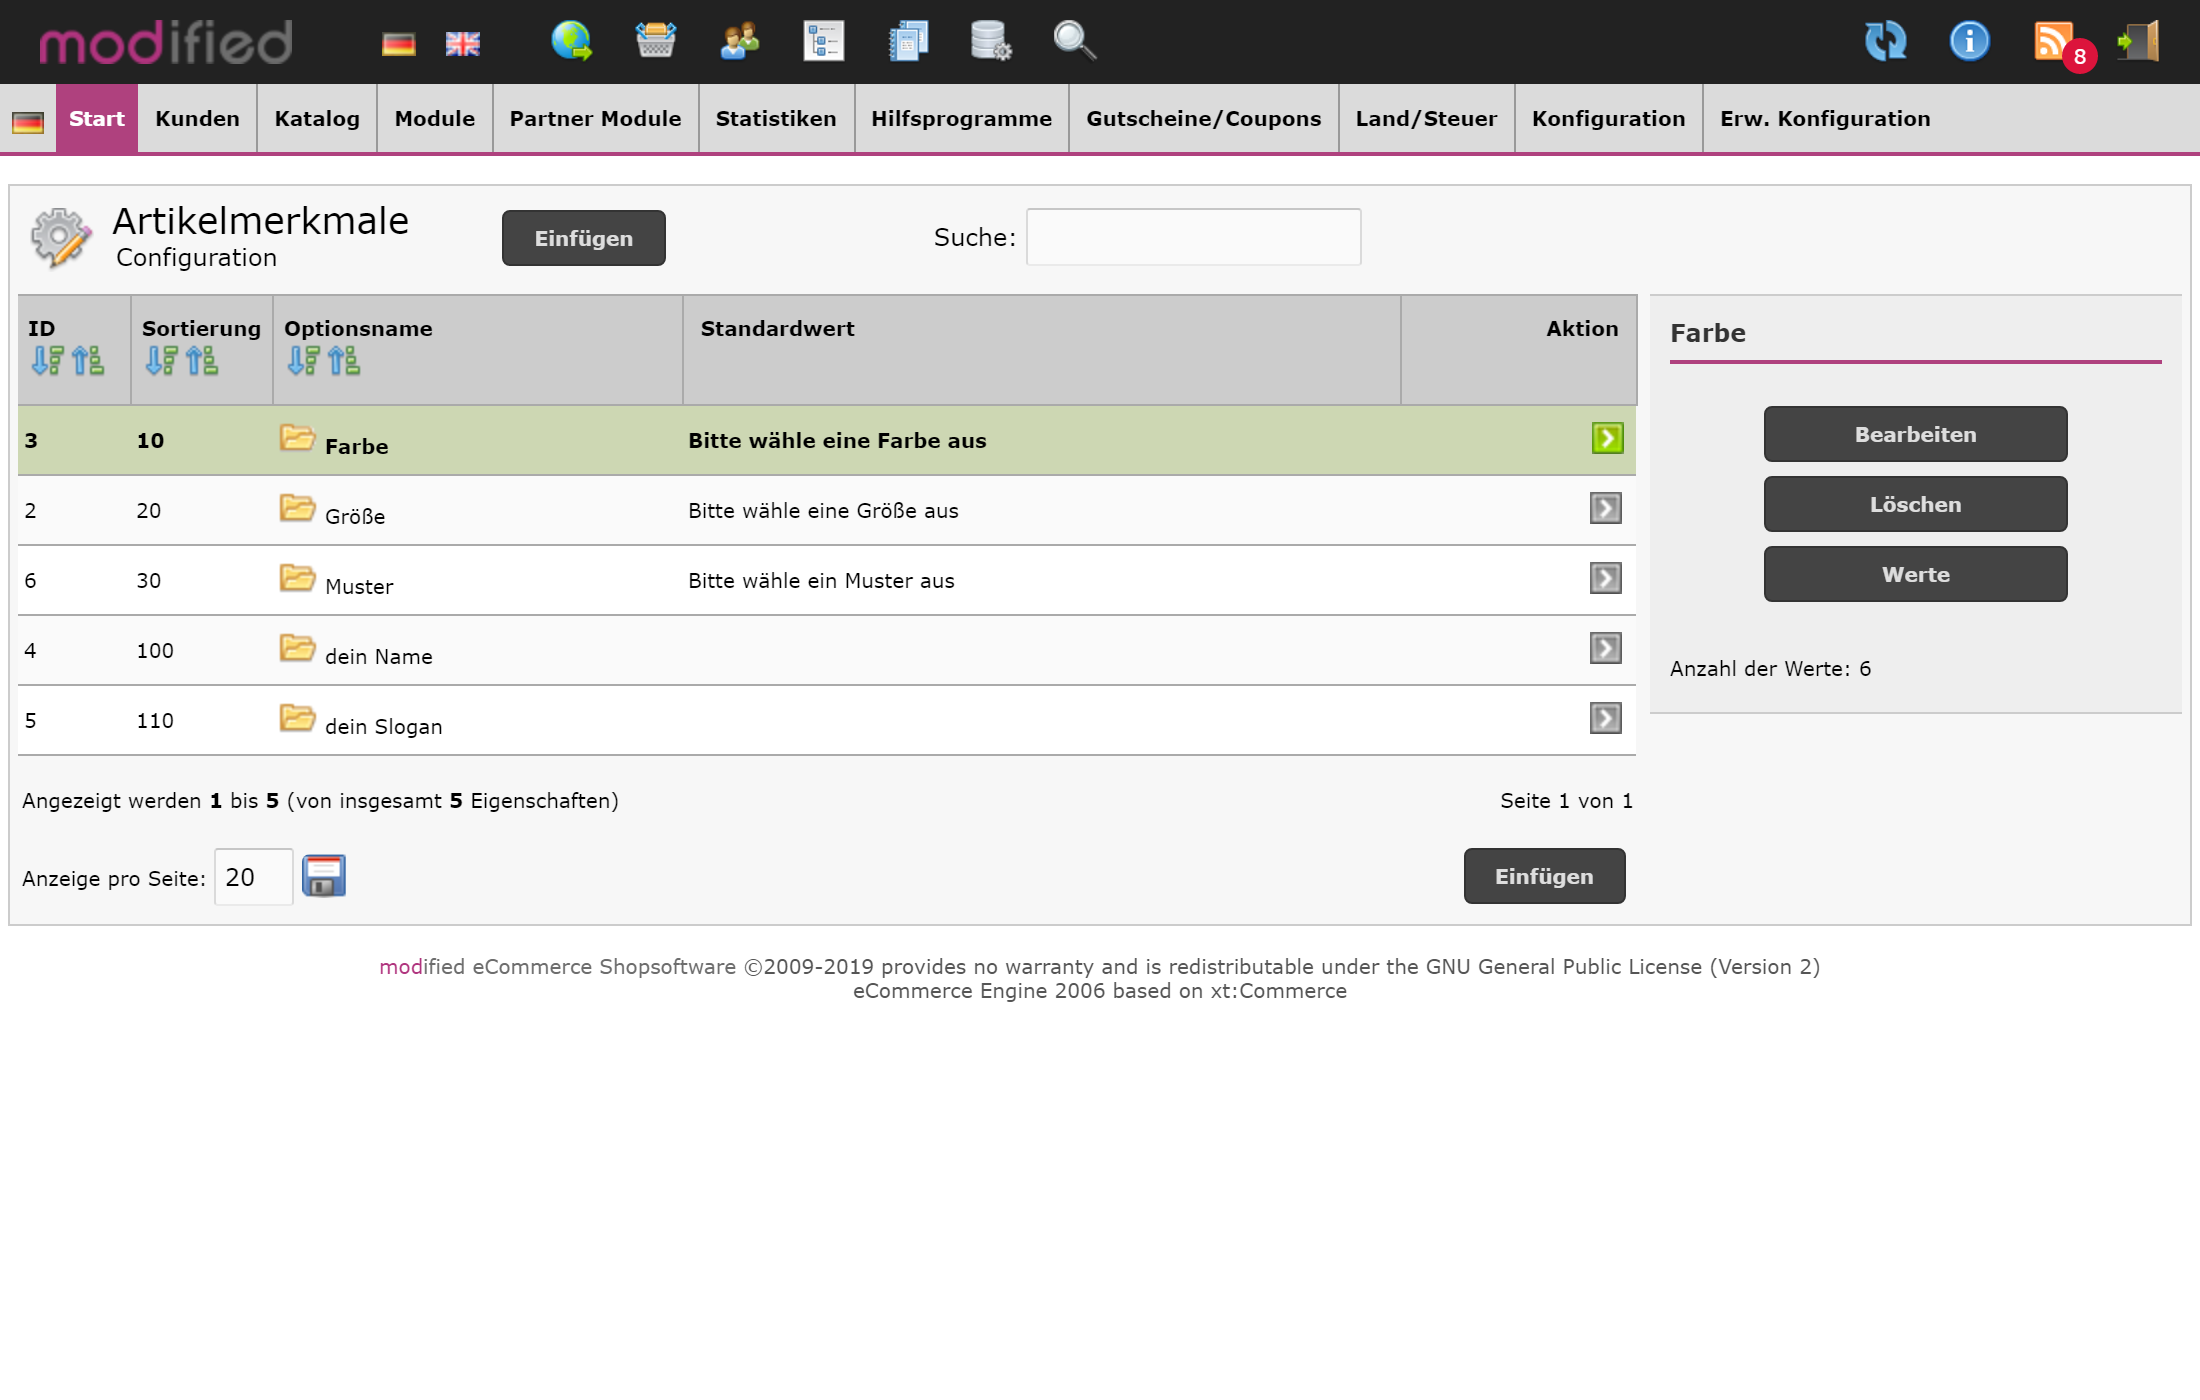Sort Sortierung column ascending
Image resolution: width=2200 pixels, height=1400 pixels.
point(202,361)
